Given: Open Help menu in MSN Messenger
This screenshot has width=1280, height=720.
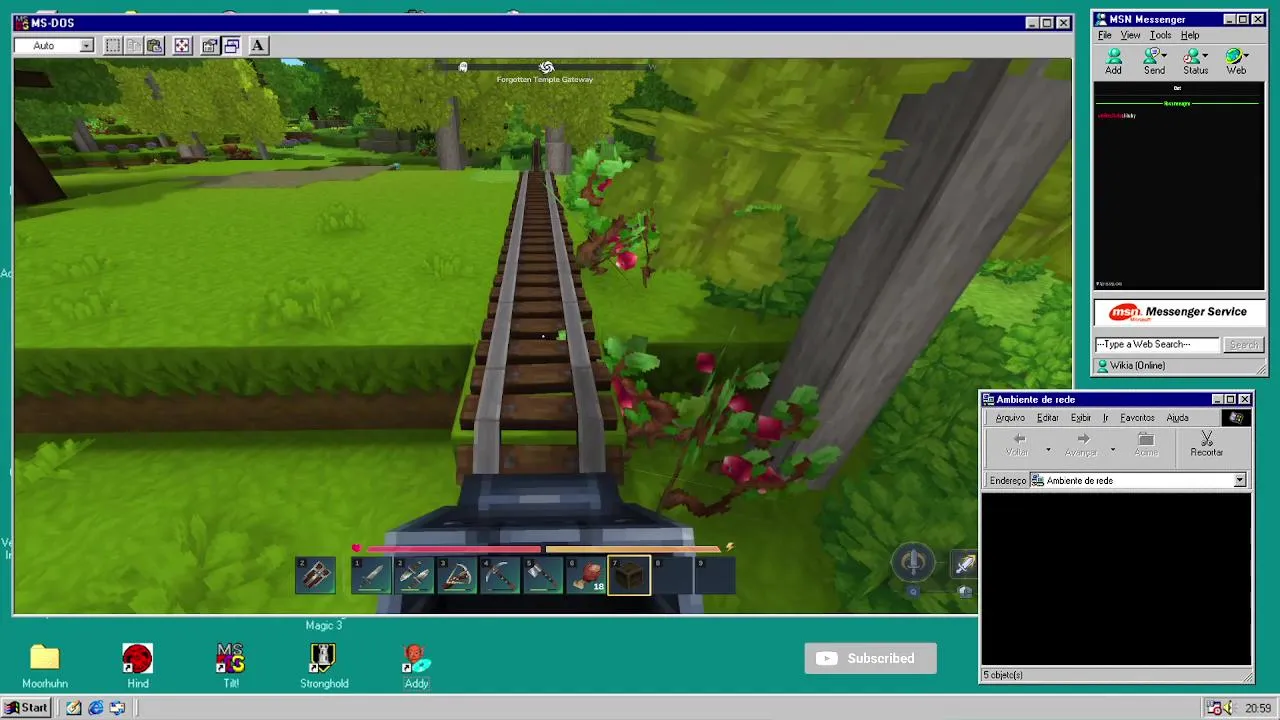Looking at the screenshot, I should [1190, 35].
